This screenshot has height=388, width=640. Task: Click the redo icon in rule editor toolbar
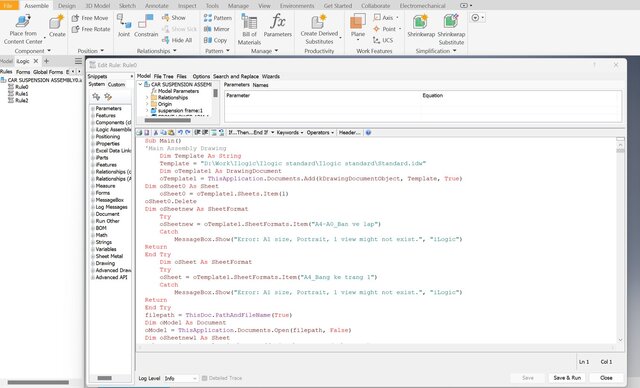tap(187, 133)
